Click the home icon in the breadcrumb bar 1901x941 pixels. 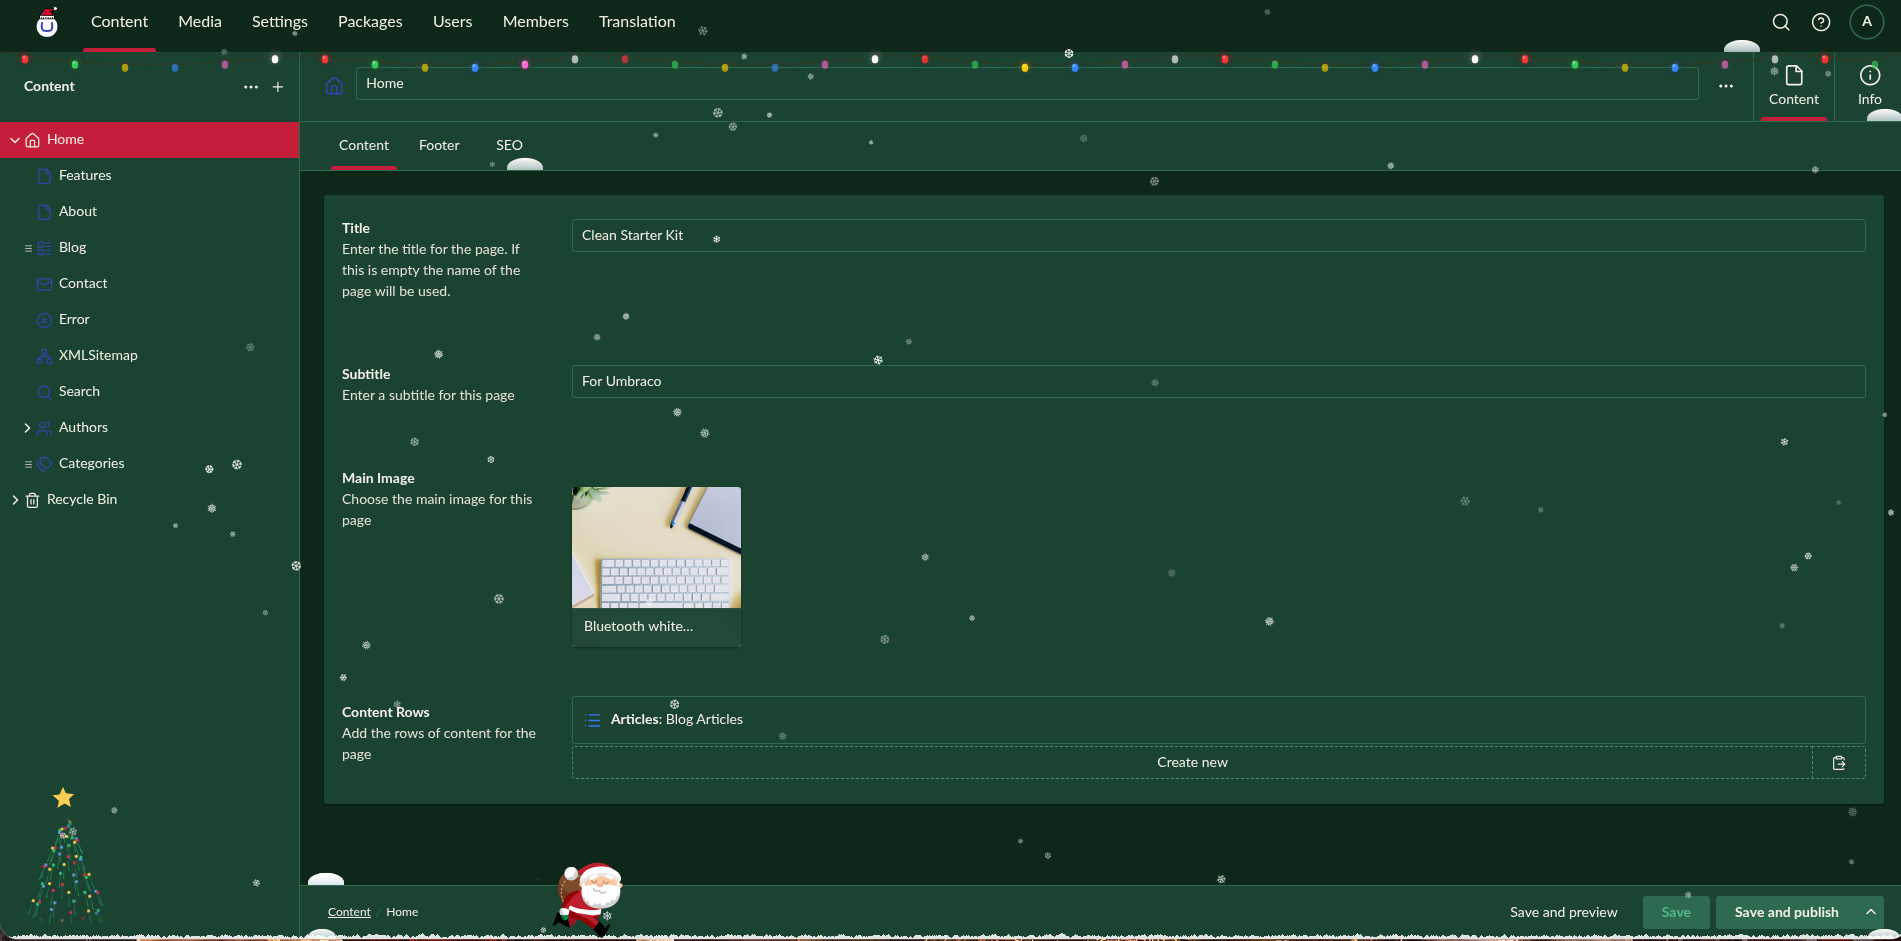pos(333,85)
